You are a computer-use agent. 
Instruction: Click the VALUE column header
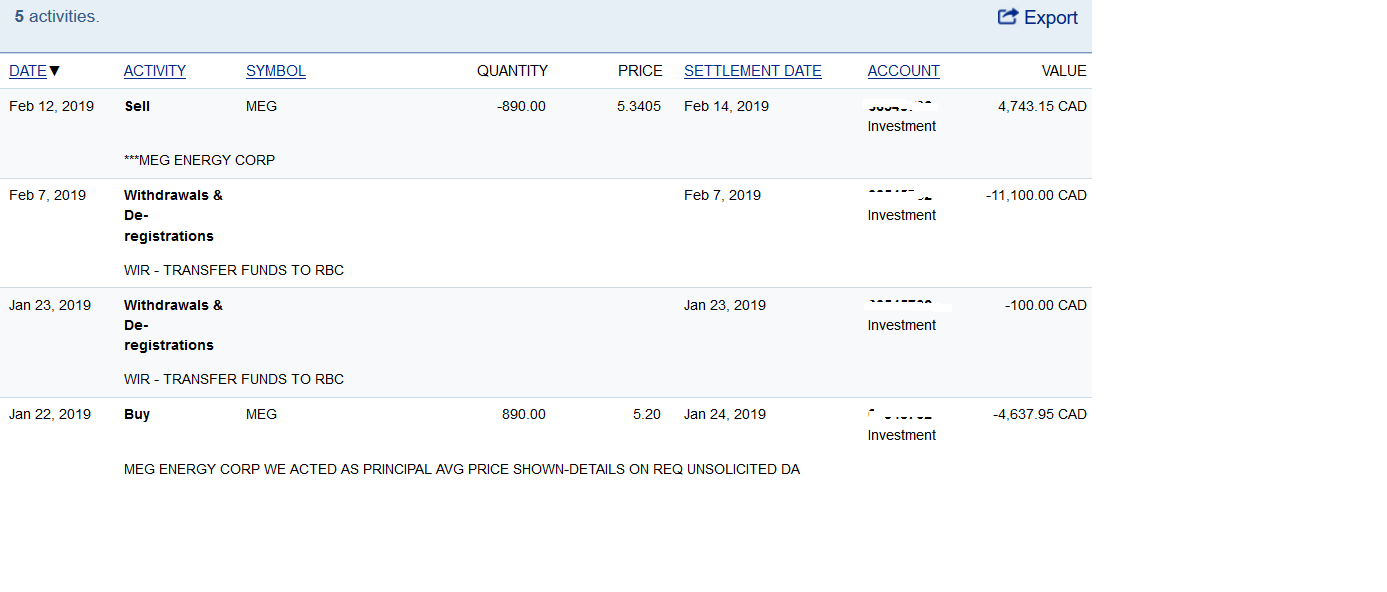tap(1064, 71)
